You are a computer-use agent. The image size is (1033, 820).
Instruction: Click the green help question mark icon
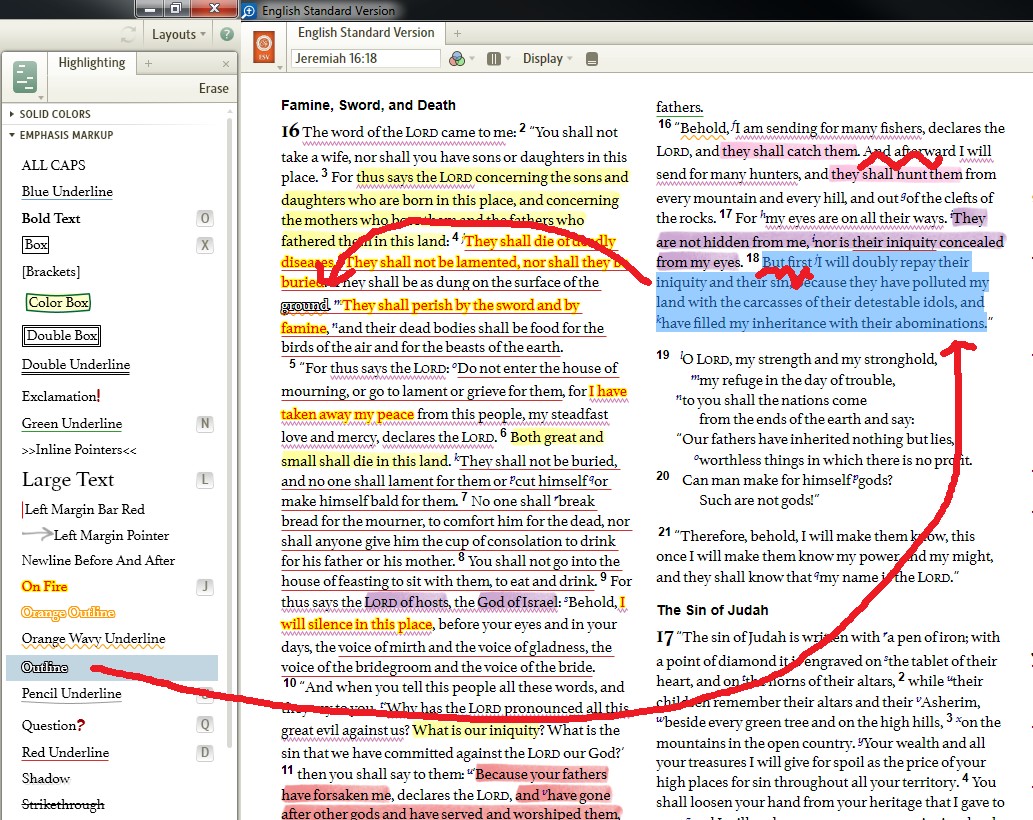227,34
